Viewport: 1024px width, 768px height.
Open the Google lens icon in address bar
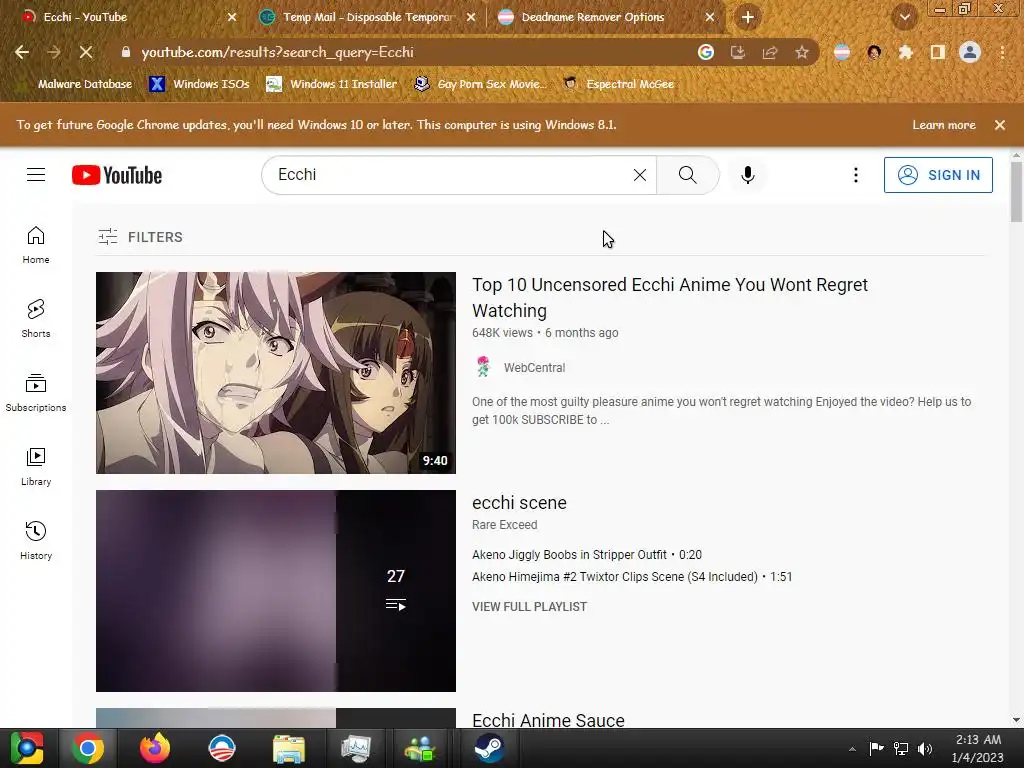coord(705,52)
